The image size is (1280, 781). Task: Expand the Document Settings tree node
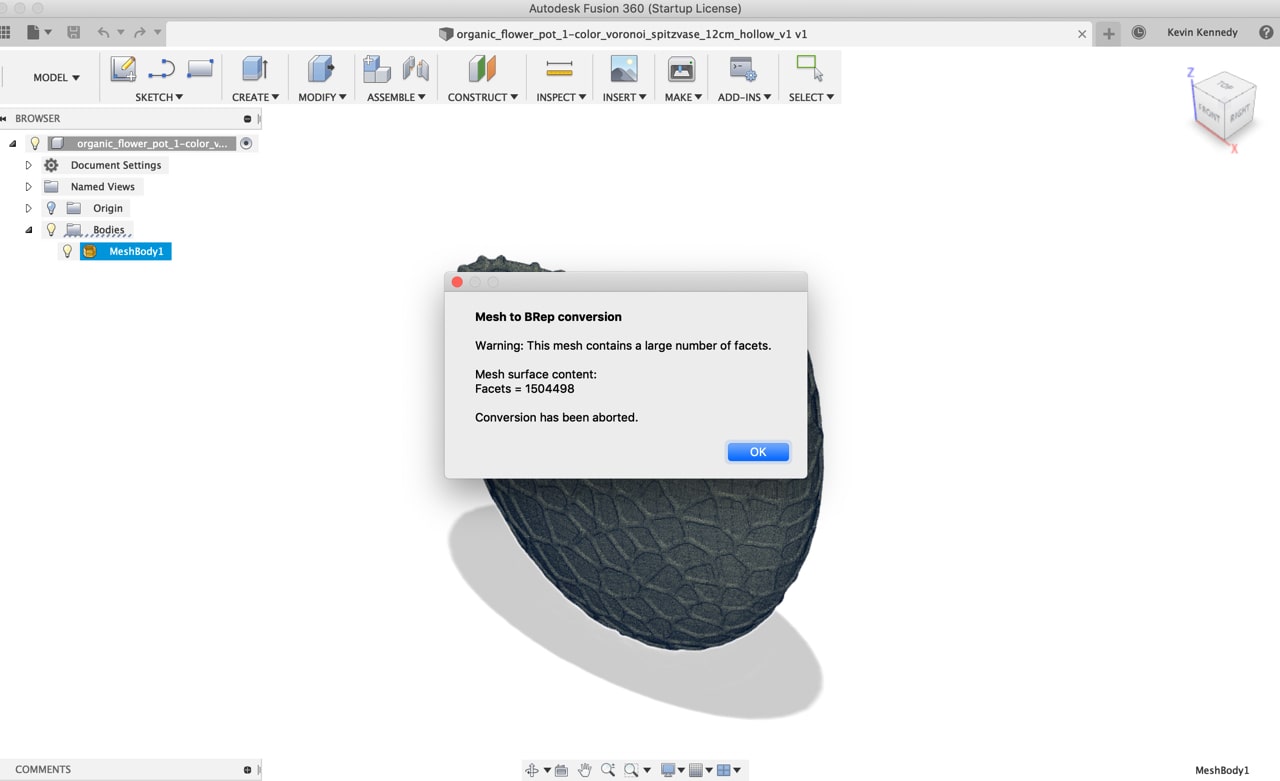click(x=29, y=165)
